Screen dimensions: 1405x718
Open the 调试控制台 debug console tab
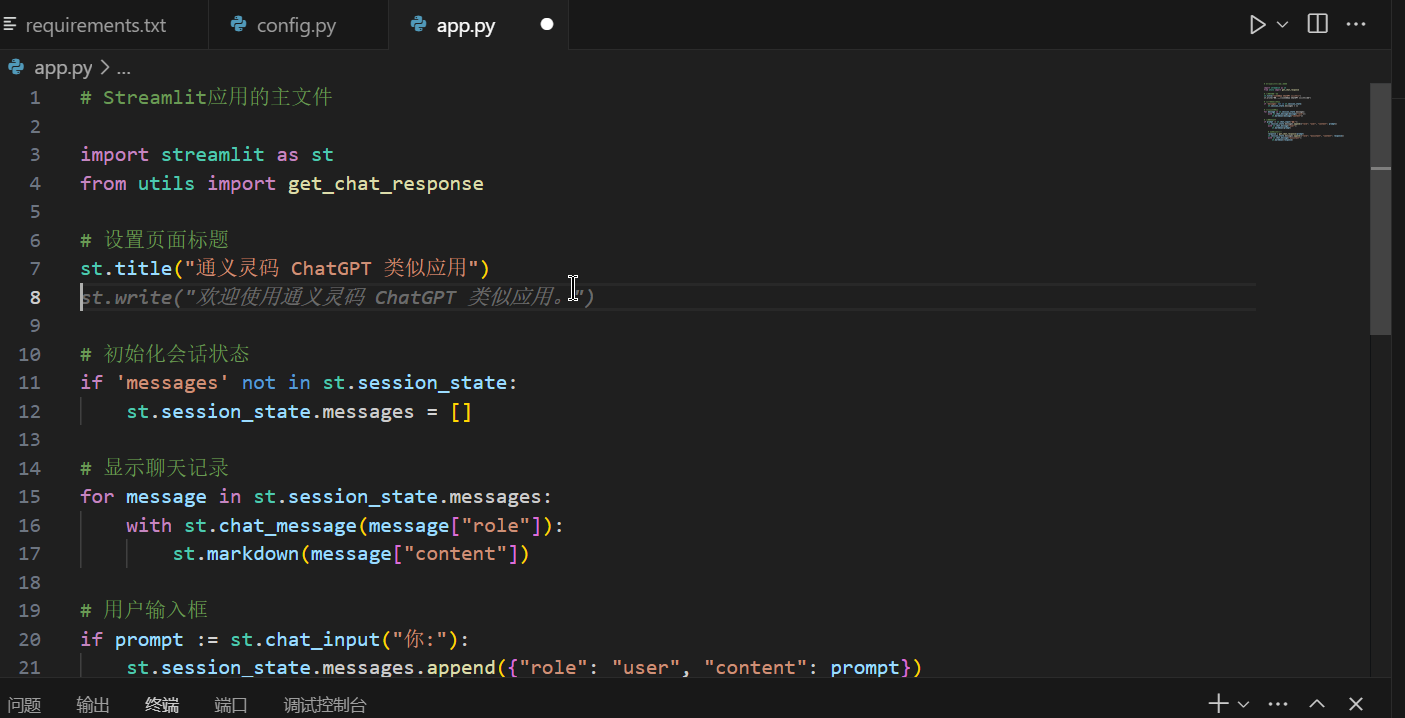(x=325, y=705)
